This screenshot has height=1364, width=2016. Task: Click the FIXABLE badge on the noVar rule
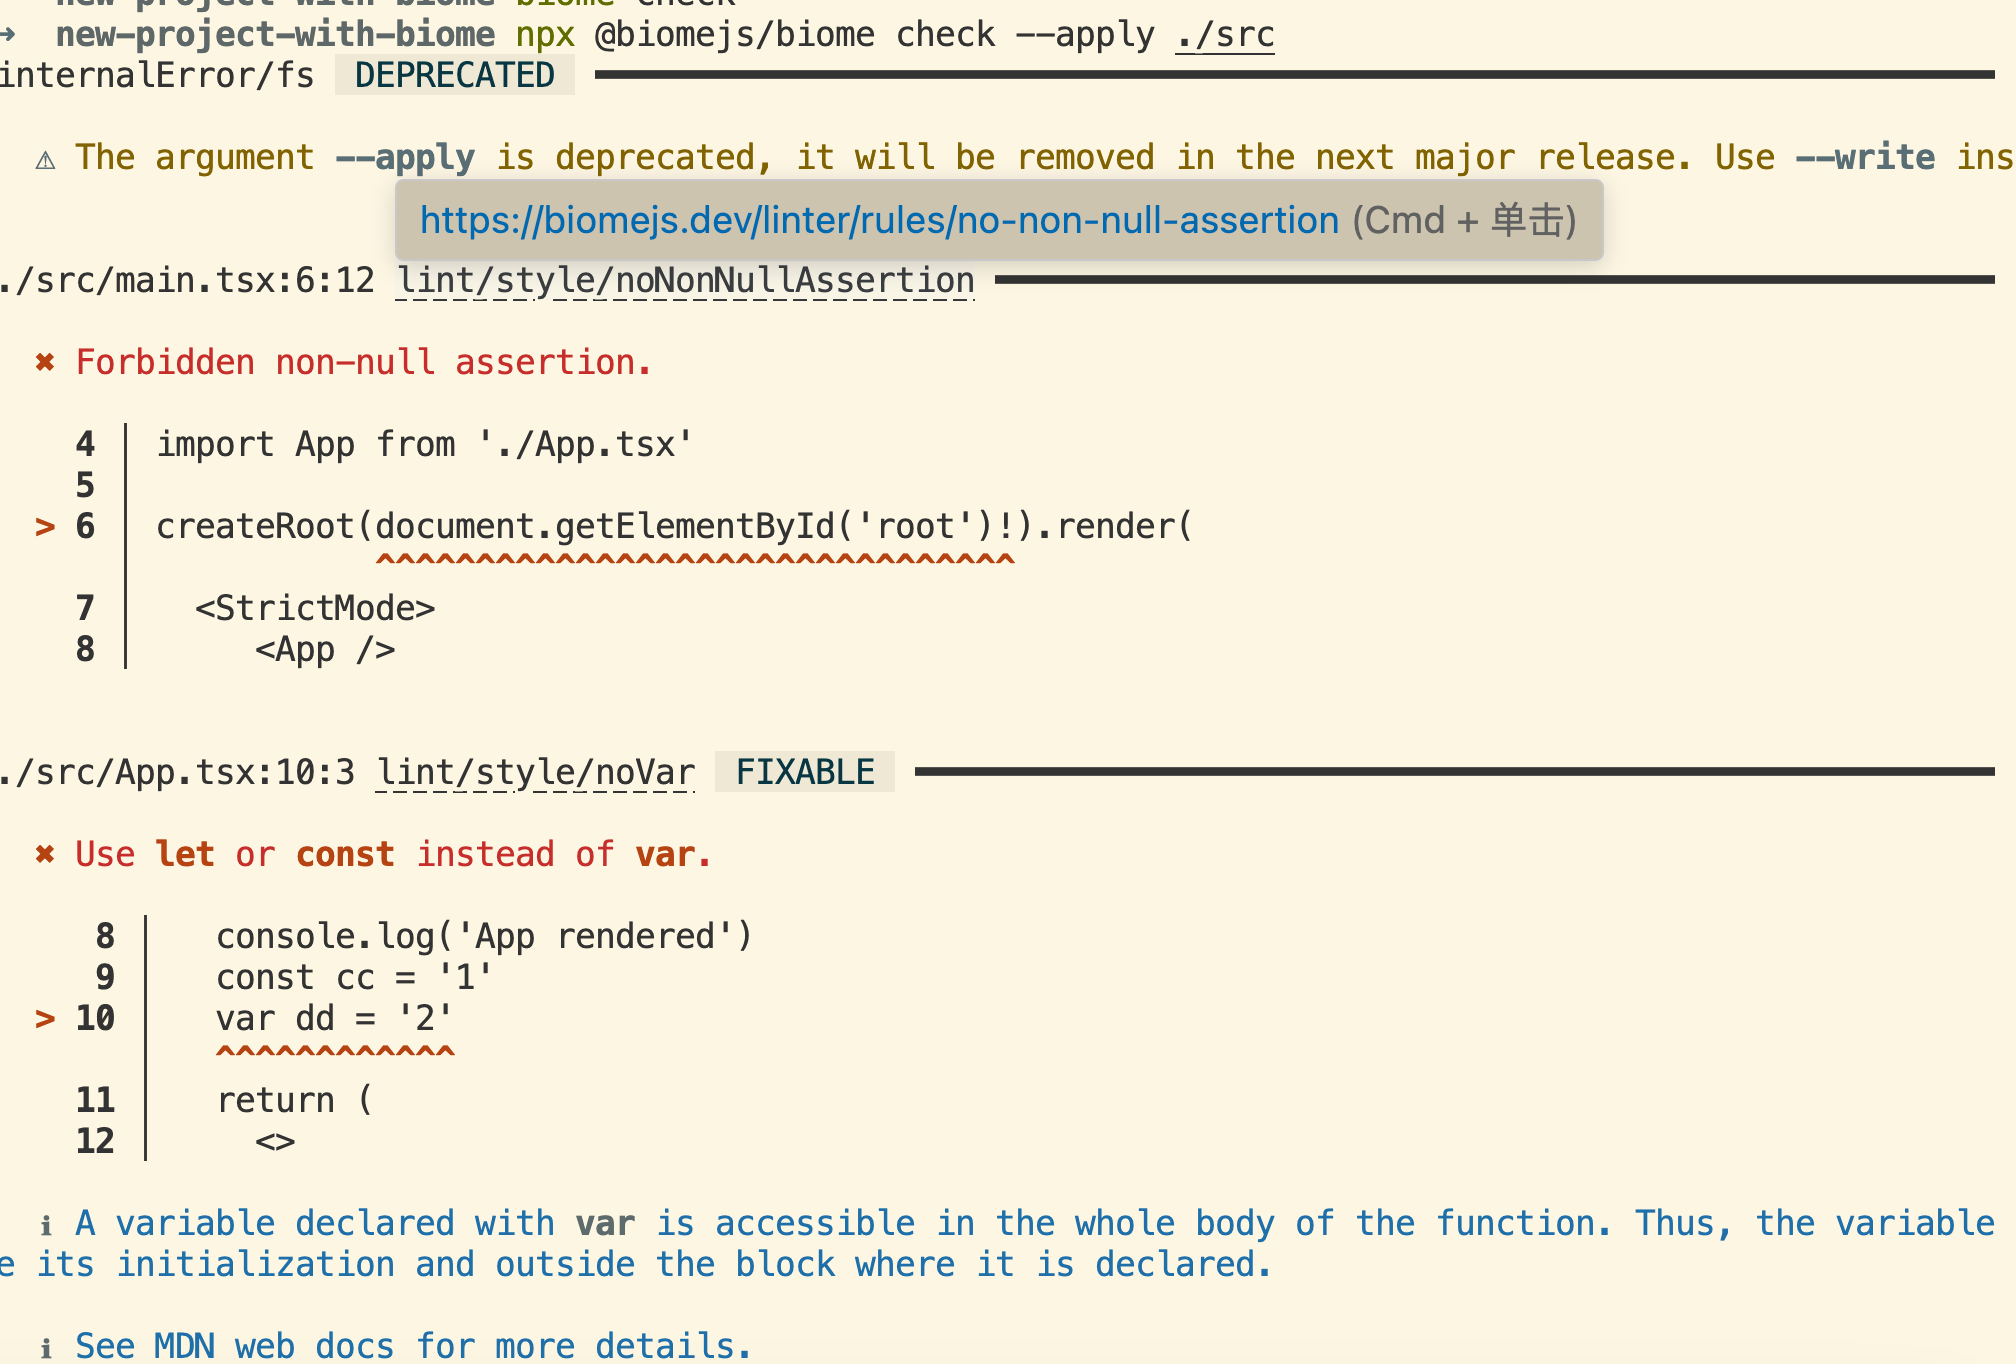click(x=804, y=771)
